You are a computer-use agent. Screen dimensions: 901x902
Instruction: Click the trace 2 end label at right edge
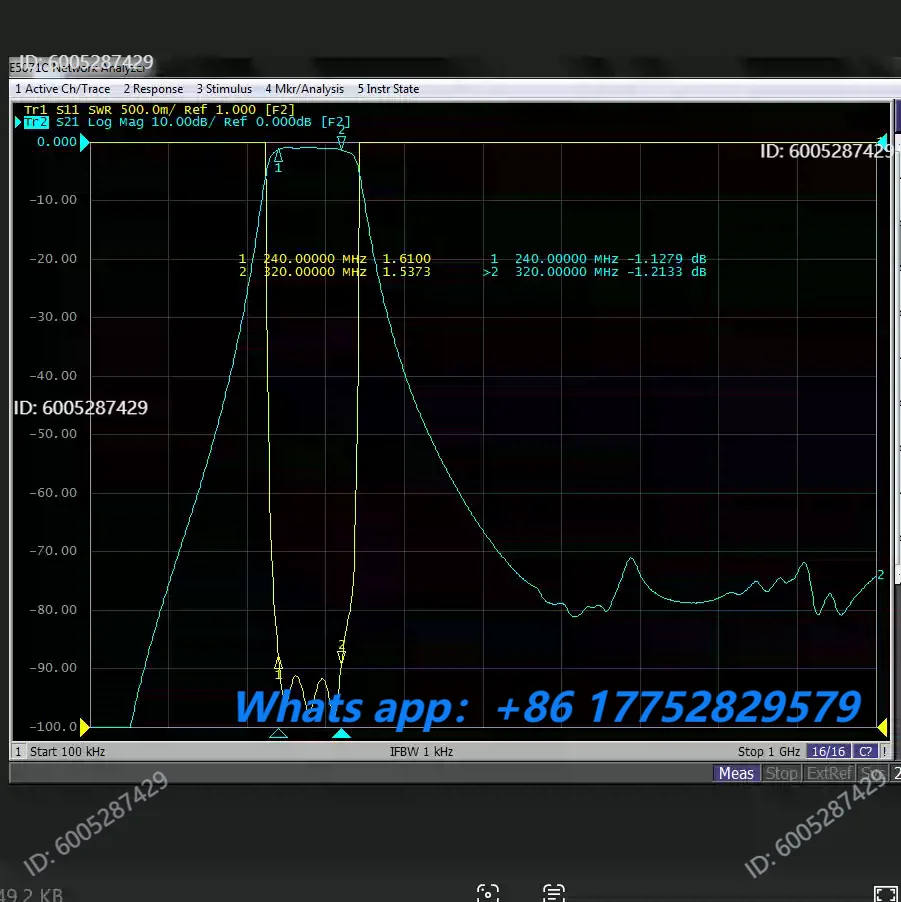(x=880, y=575)
